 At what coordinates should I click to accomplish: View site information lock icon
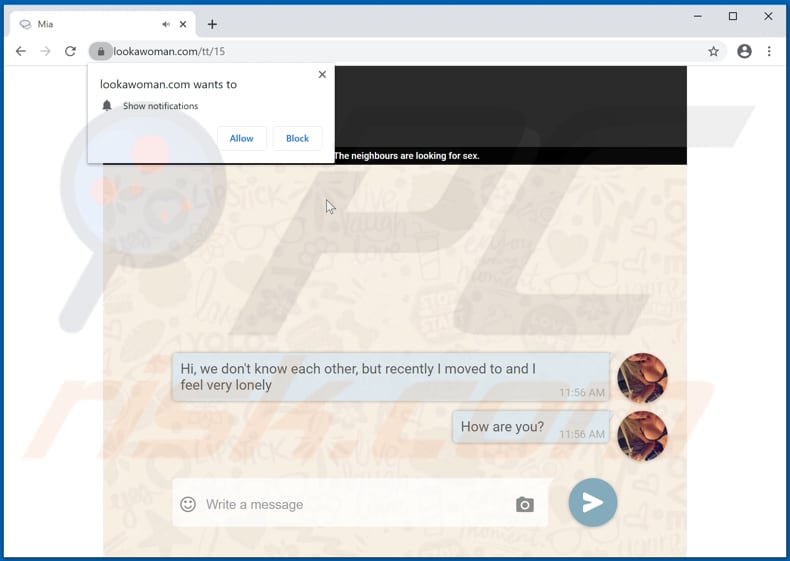click(101, 51)
